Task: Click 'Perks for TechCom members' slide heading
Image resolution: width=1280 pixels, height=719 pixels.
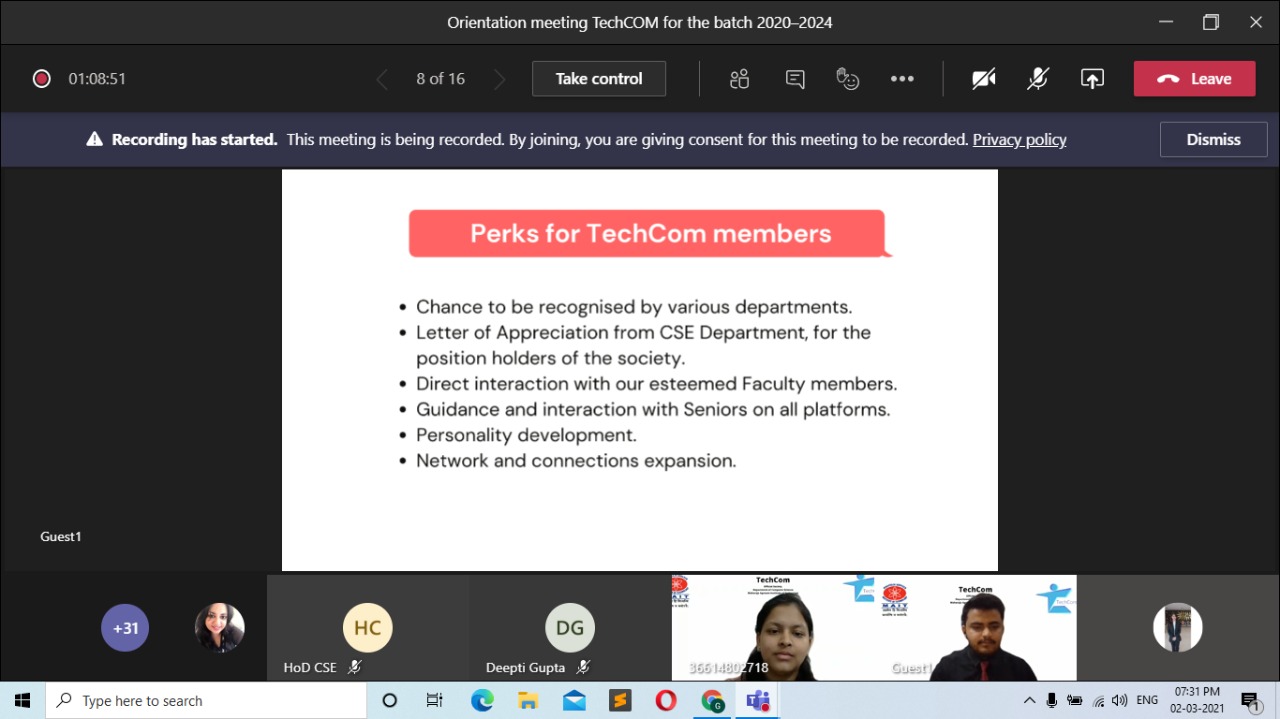Action: click(x=651, y=234)
